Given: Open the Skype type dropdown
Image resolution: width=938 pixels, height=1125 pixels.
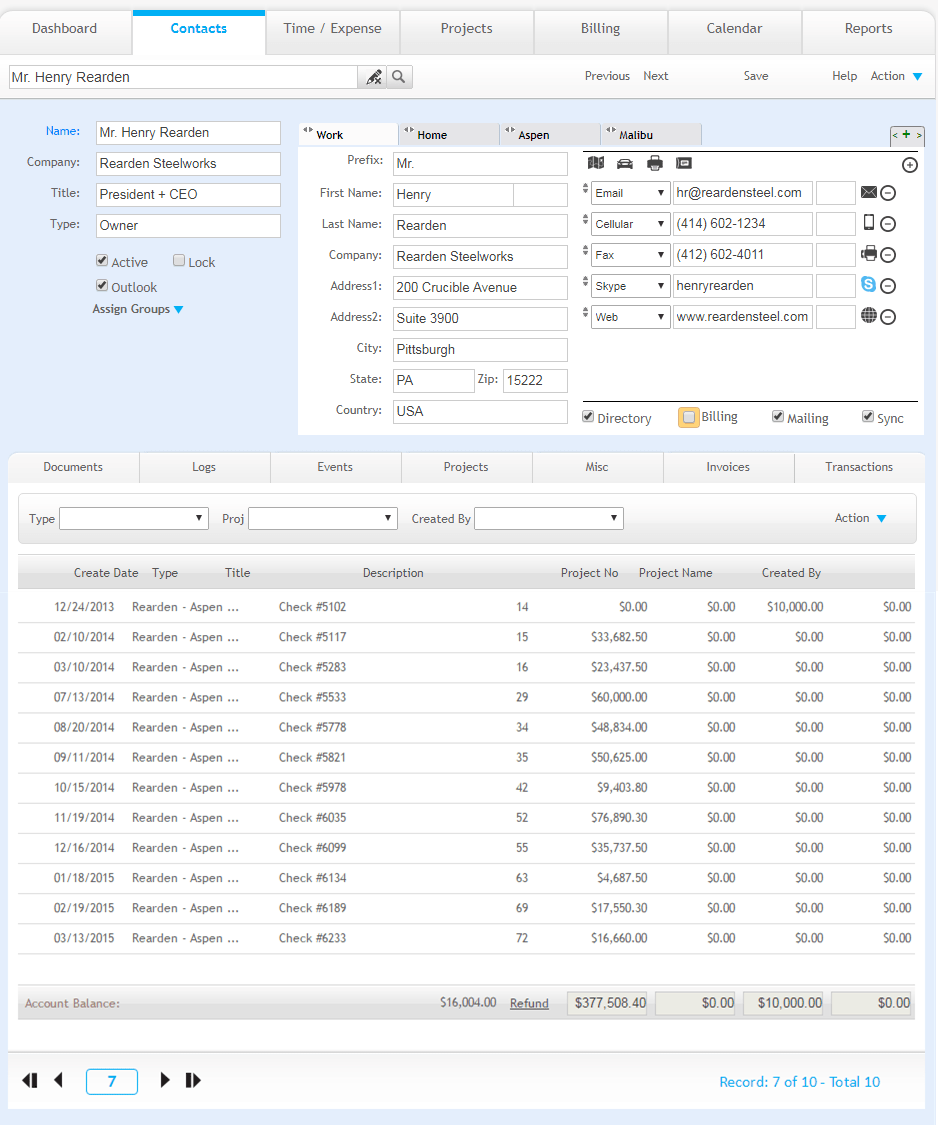Looking at the screenshot, I should 629,286.
